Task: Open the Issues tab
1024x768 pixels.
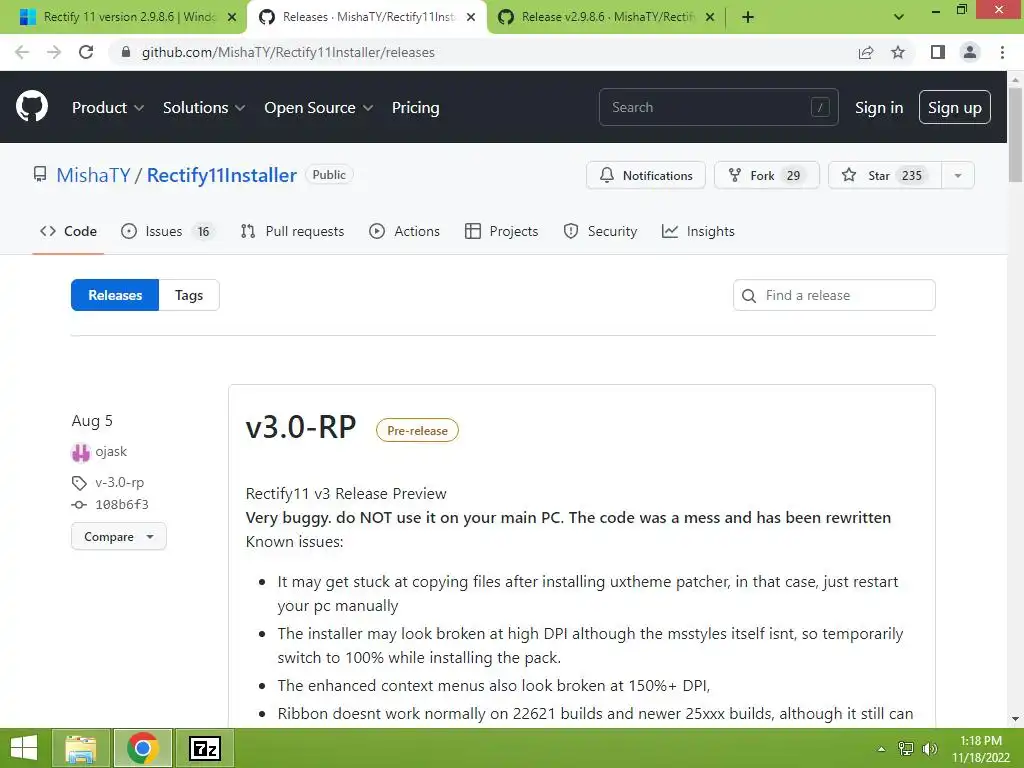Action: pyautogui.click(x=168, y=231)
